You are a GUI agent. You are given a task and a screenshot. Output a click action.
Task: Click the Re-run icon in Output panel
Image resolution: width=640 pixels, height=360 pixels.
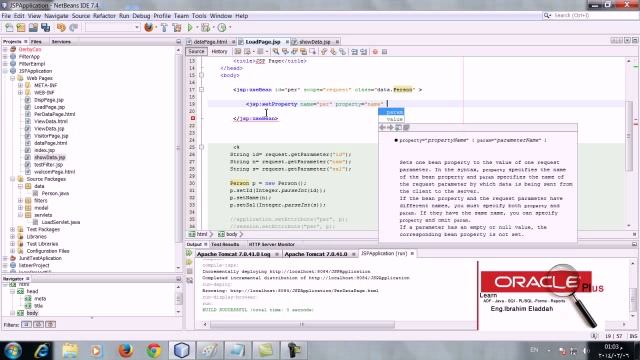point(189,253)
